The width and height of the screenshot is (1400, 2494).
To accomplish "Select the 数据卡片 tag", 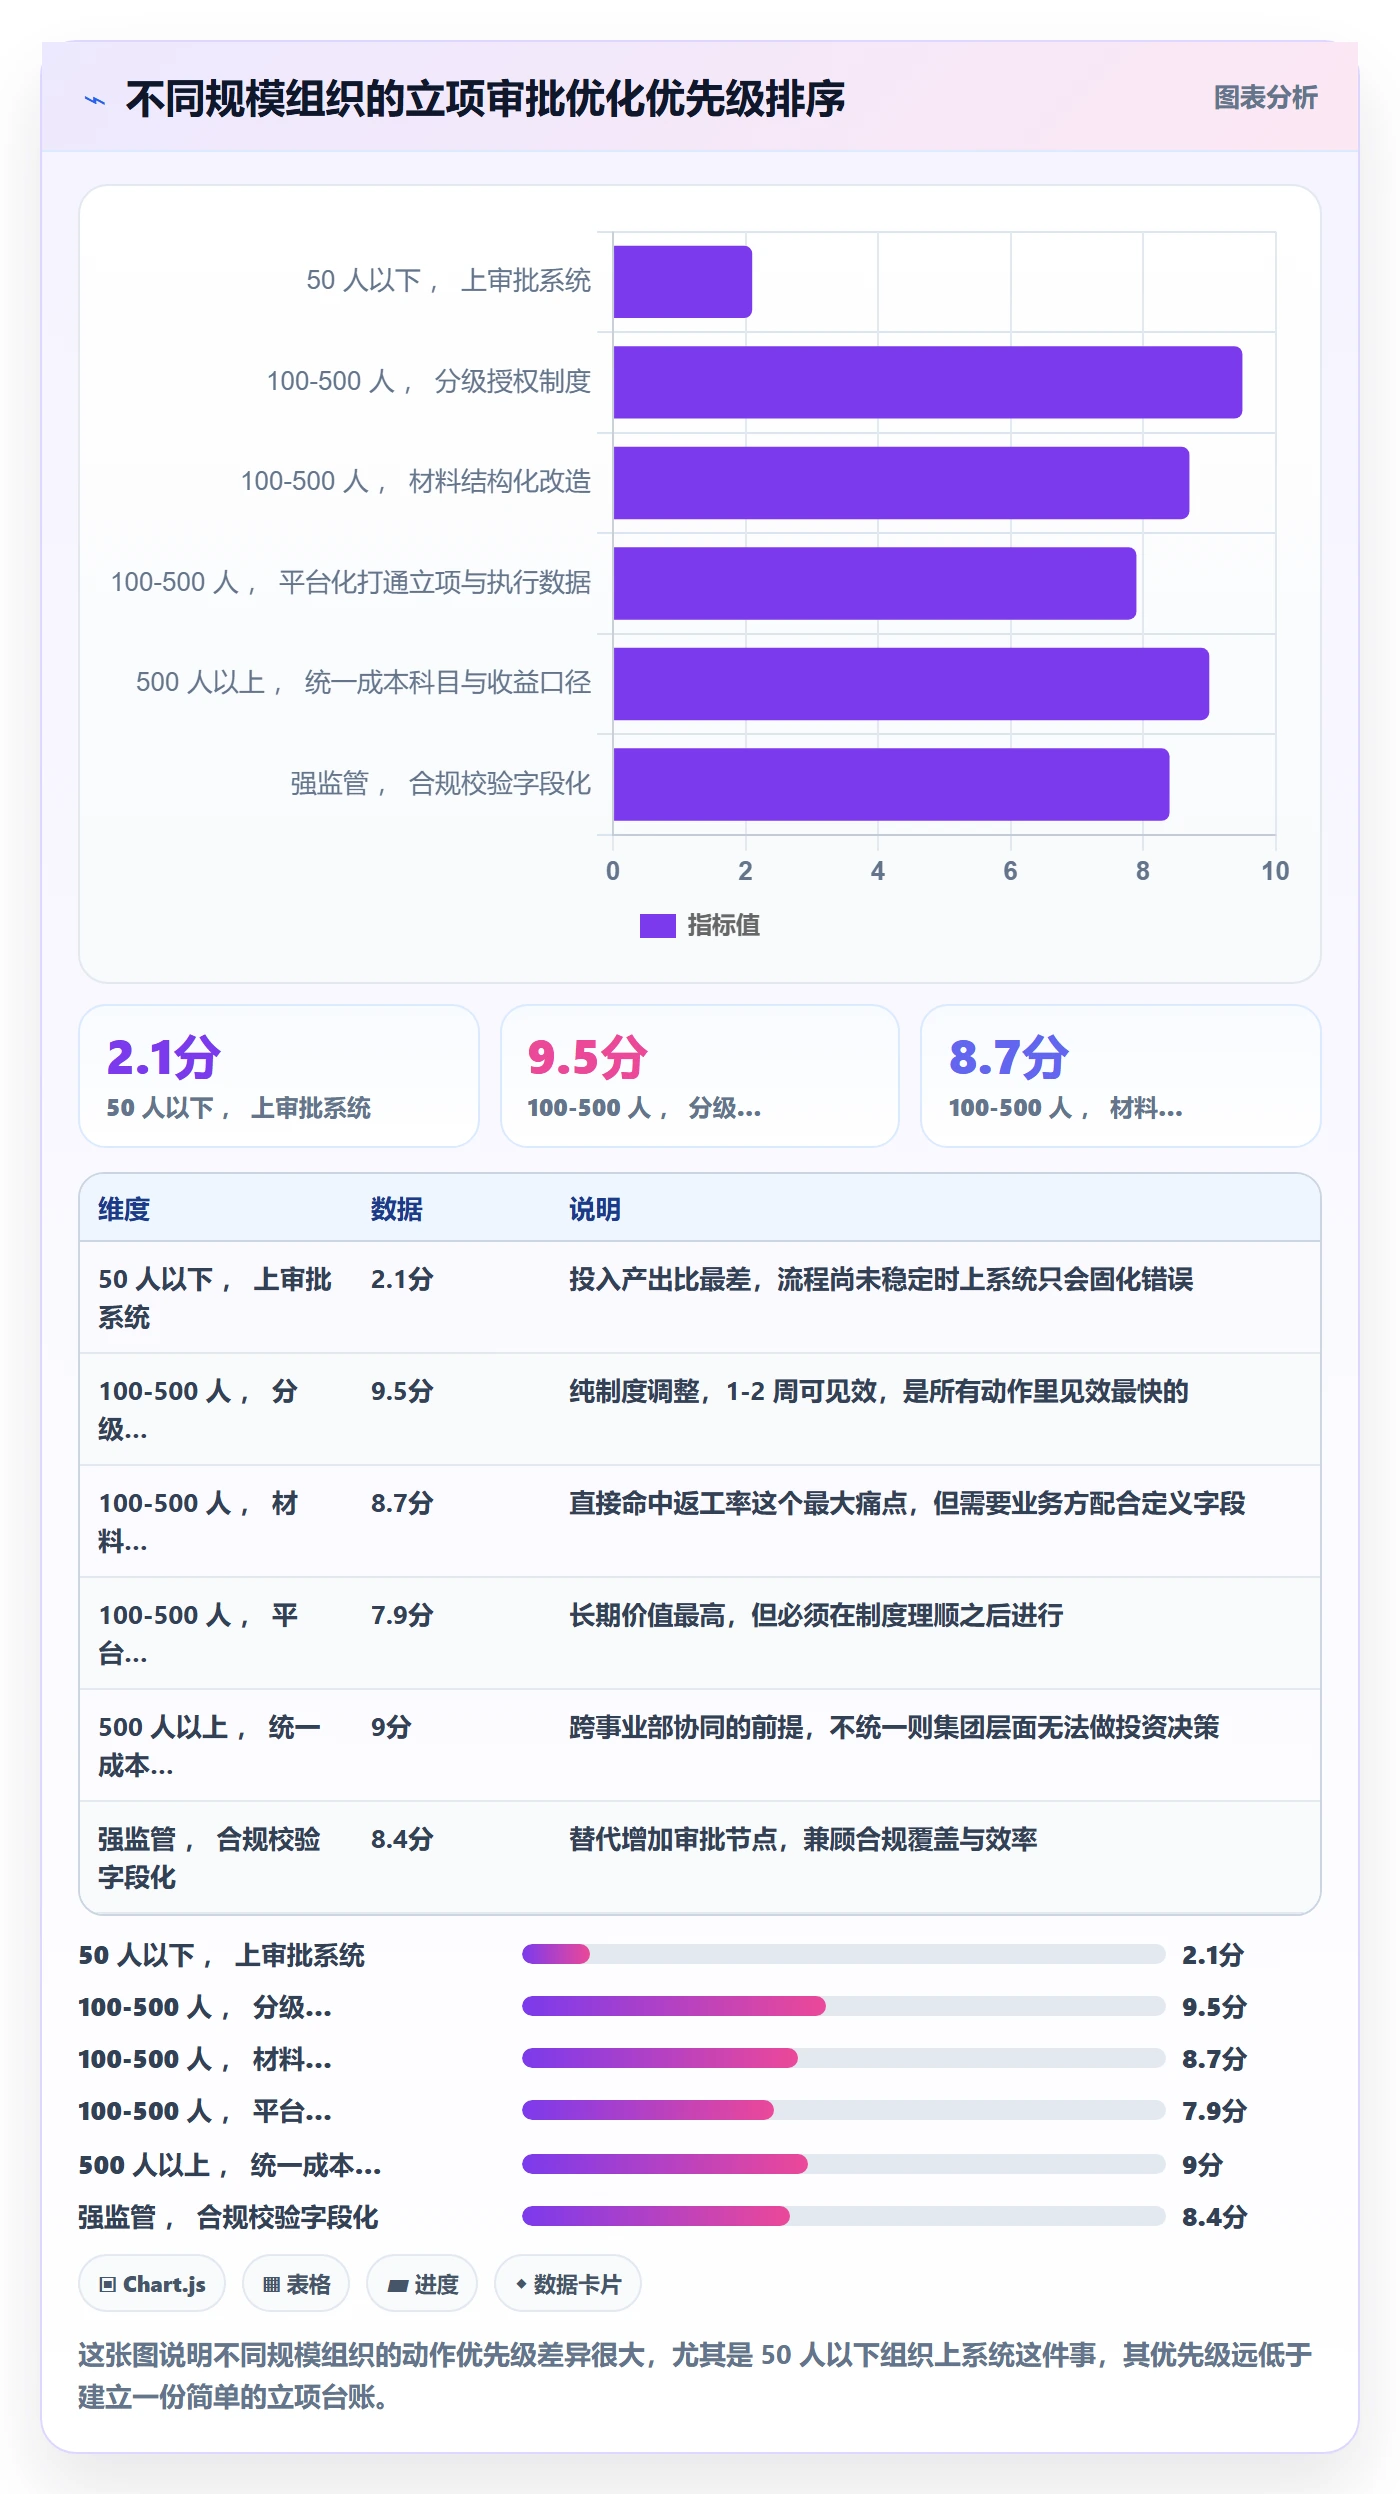I will 568,2284.
